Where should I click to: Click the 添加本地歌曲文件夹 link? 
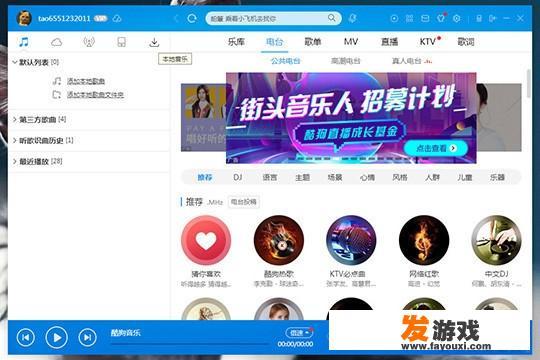click(95, 94)
